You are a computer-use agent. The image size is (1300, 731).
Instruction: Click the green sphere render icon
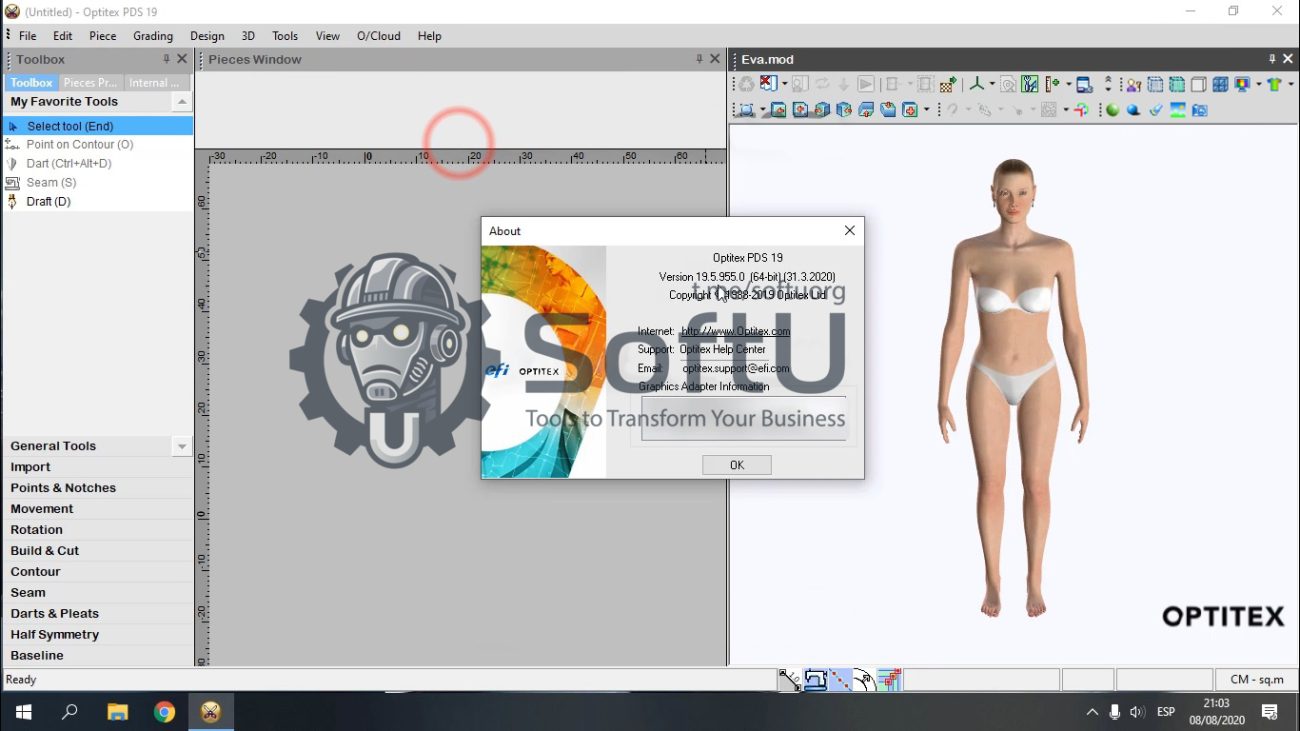[1112, 110]
